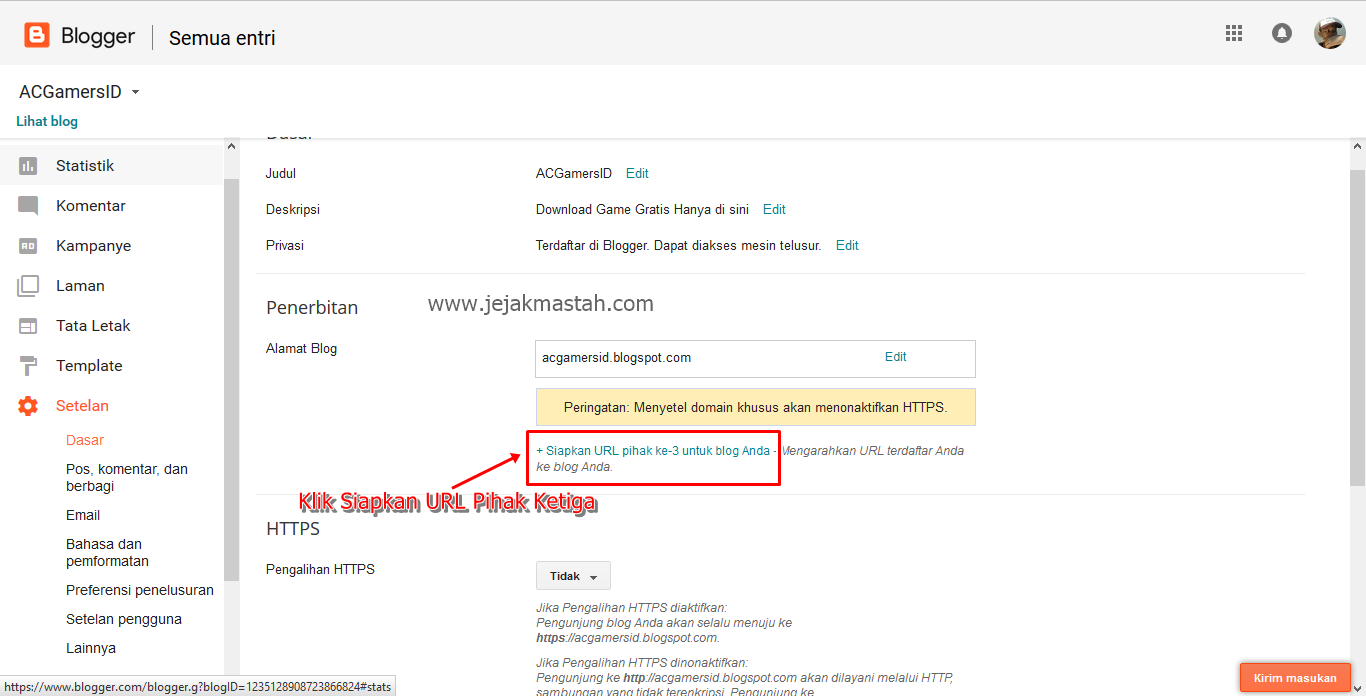
Task: Open the Lainnya settings subitem
Action: click(91, 648)
